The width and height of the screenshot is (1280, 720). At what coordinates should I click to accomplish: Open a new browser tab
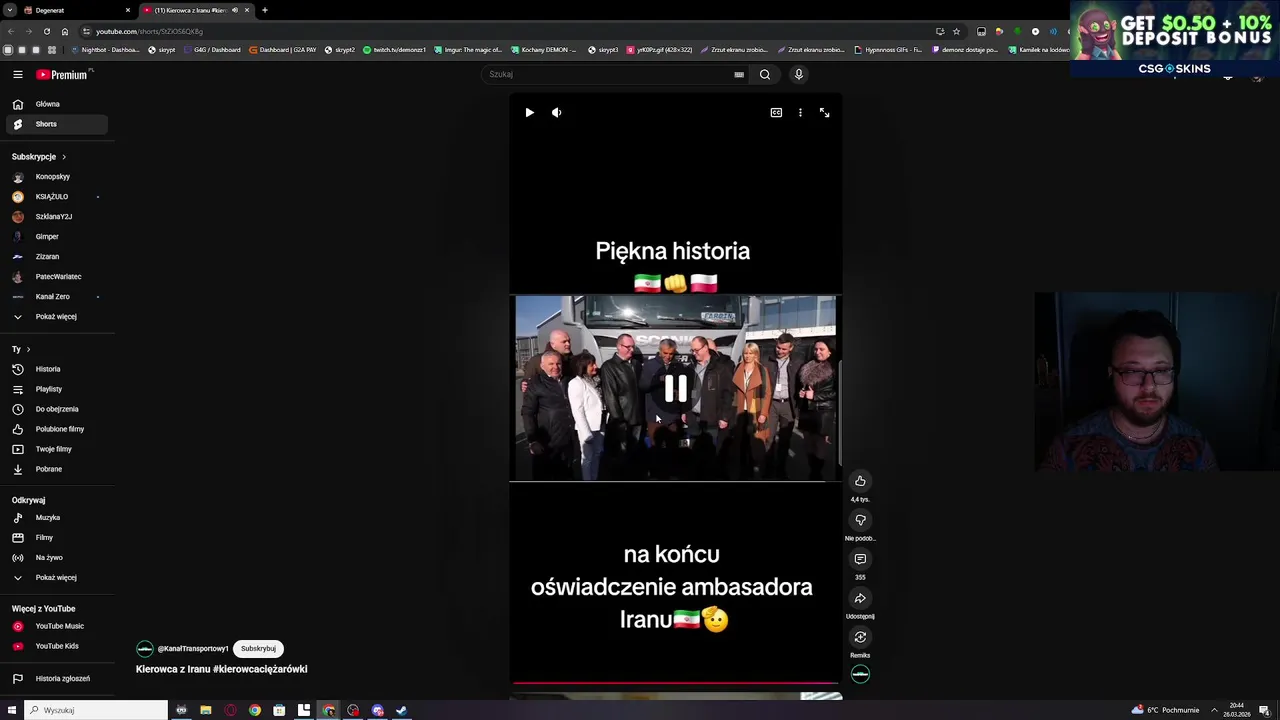265,10
